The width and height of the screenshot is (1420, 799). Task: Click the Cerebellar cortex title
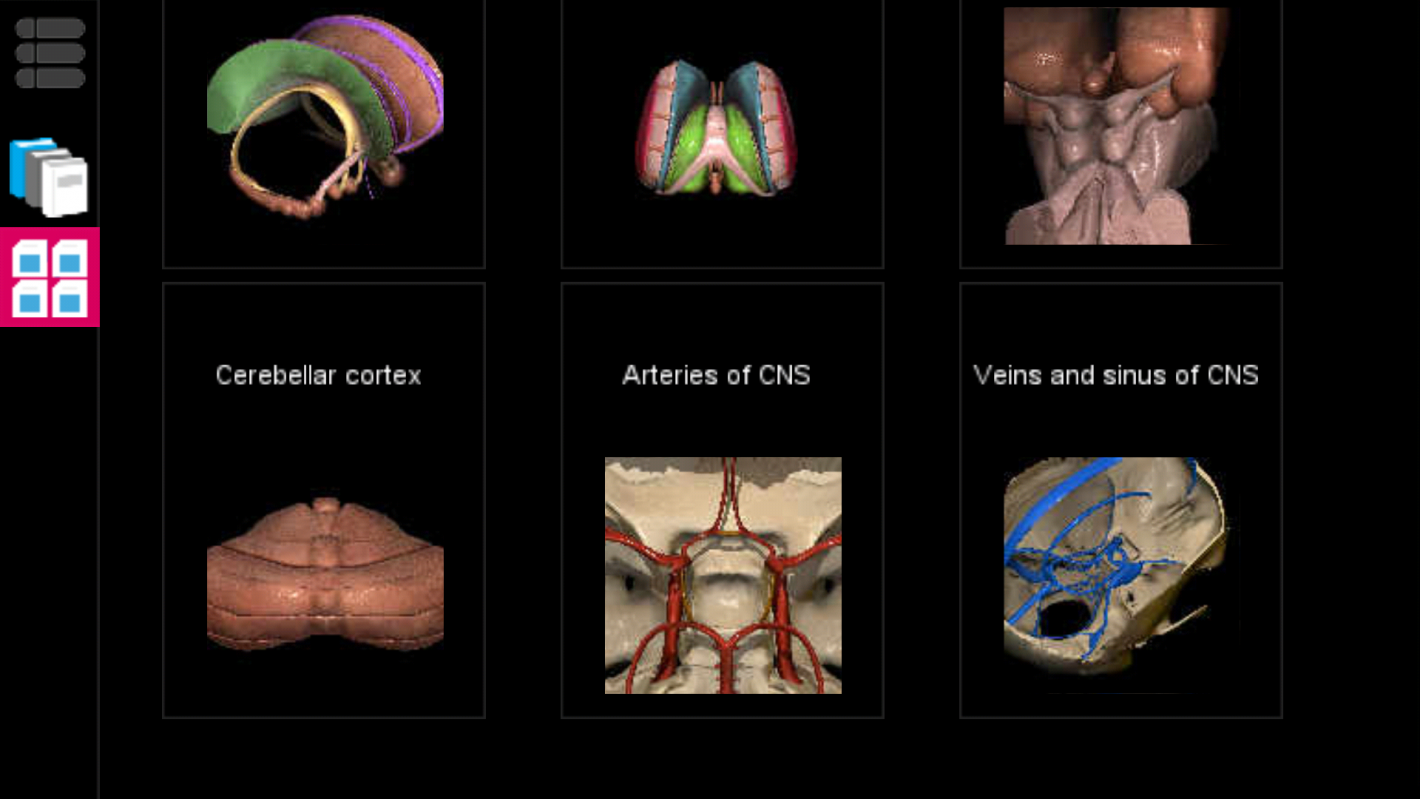tap(318, 375)
